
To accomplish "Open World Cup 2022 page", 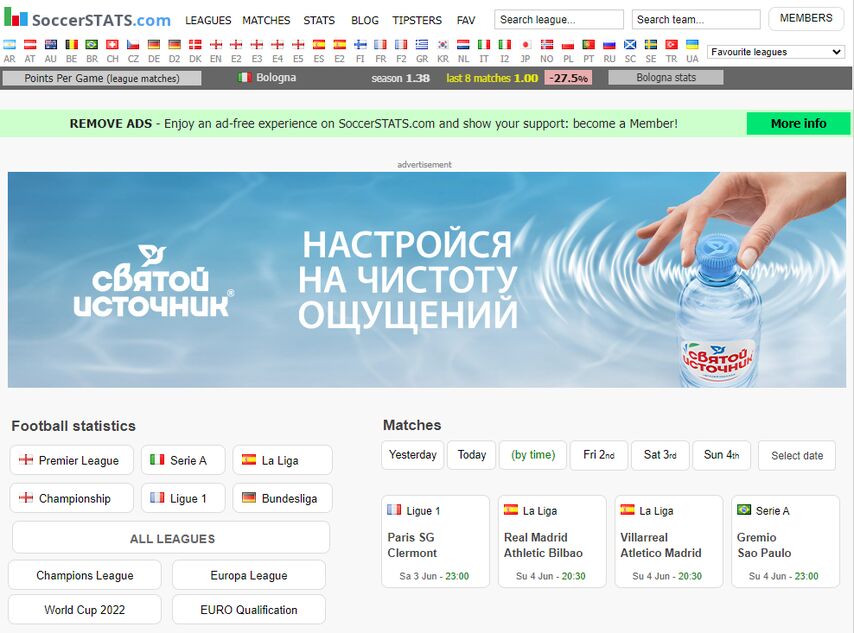I will coord(85,610).
